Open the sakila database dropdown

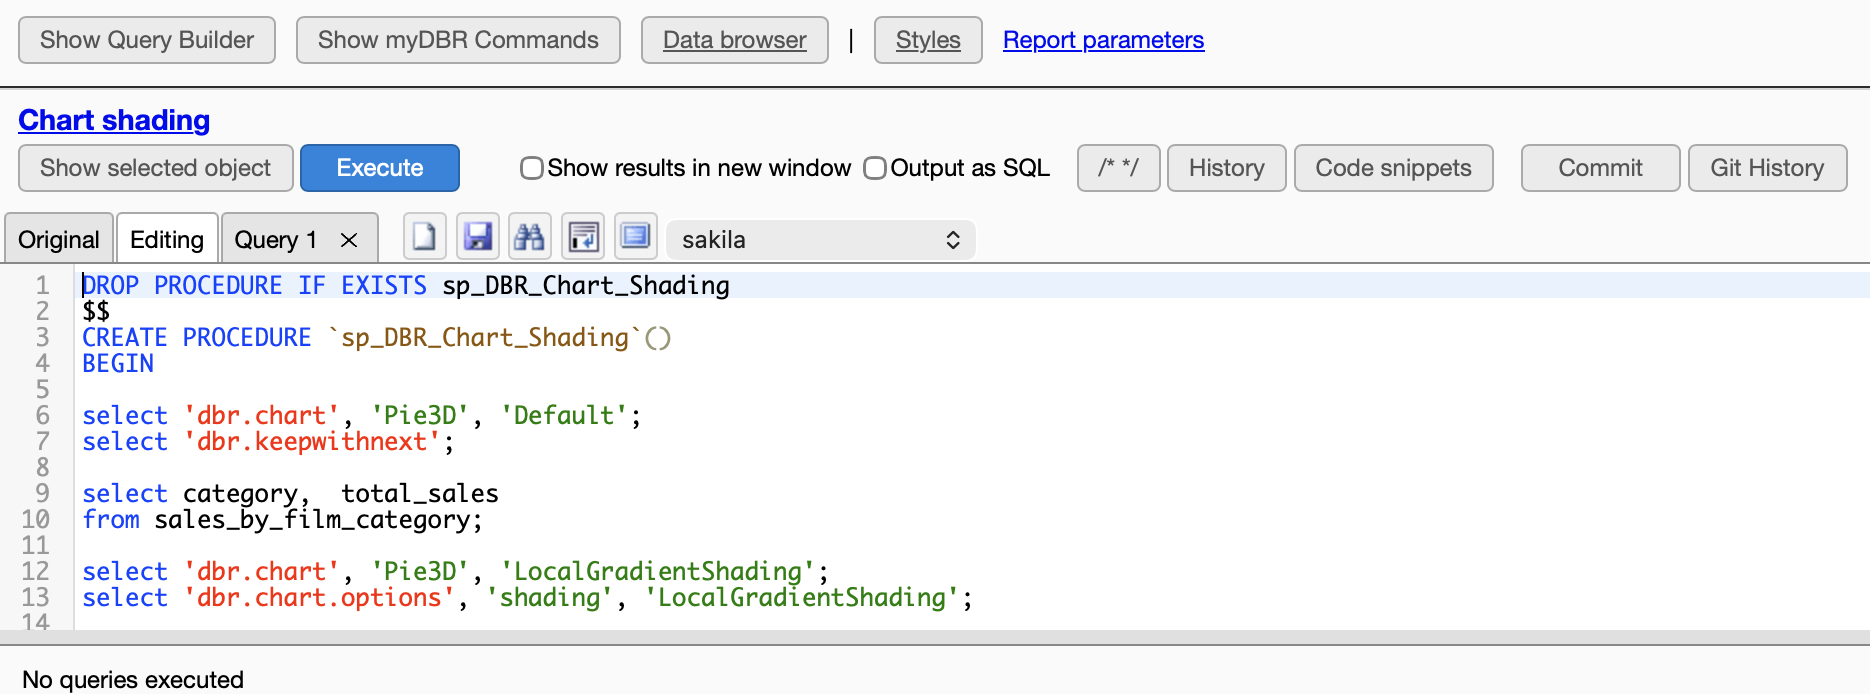820,240
